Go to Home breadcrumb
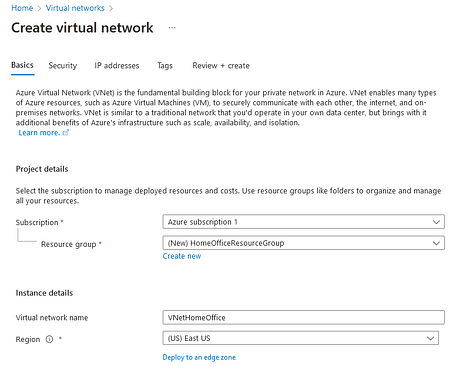Screen dimensions: 467x378 [22, 8]
